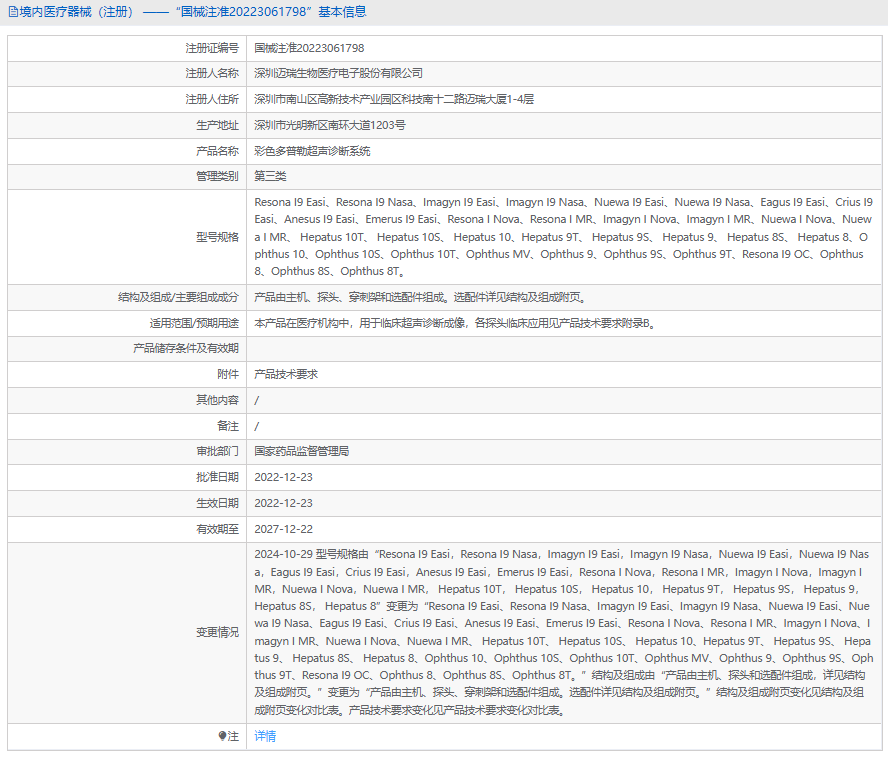Select the page title 境内医疗器械（注册）
This screenshot has width=888, height=760.
click(x=77, y=12)
